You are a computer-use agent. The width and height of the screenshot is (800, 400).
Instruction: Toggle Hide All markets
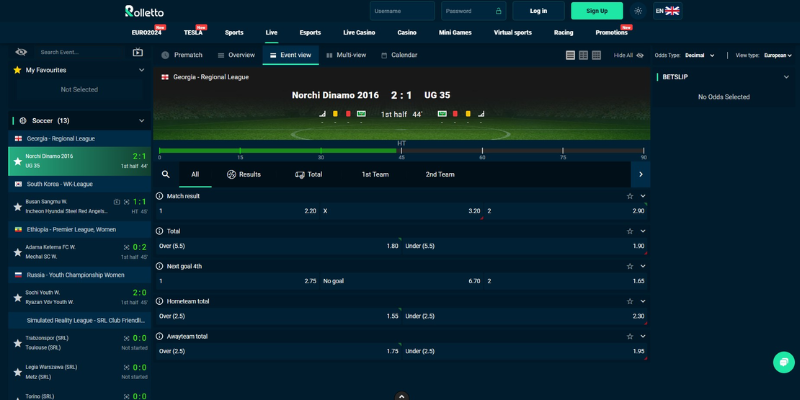tap(629, 55)
